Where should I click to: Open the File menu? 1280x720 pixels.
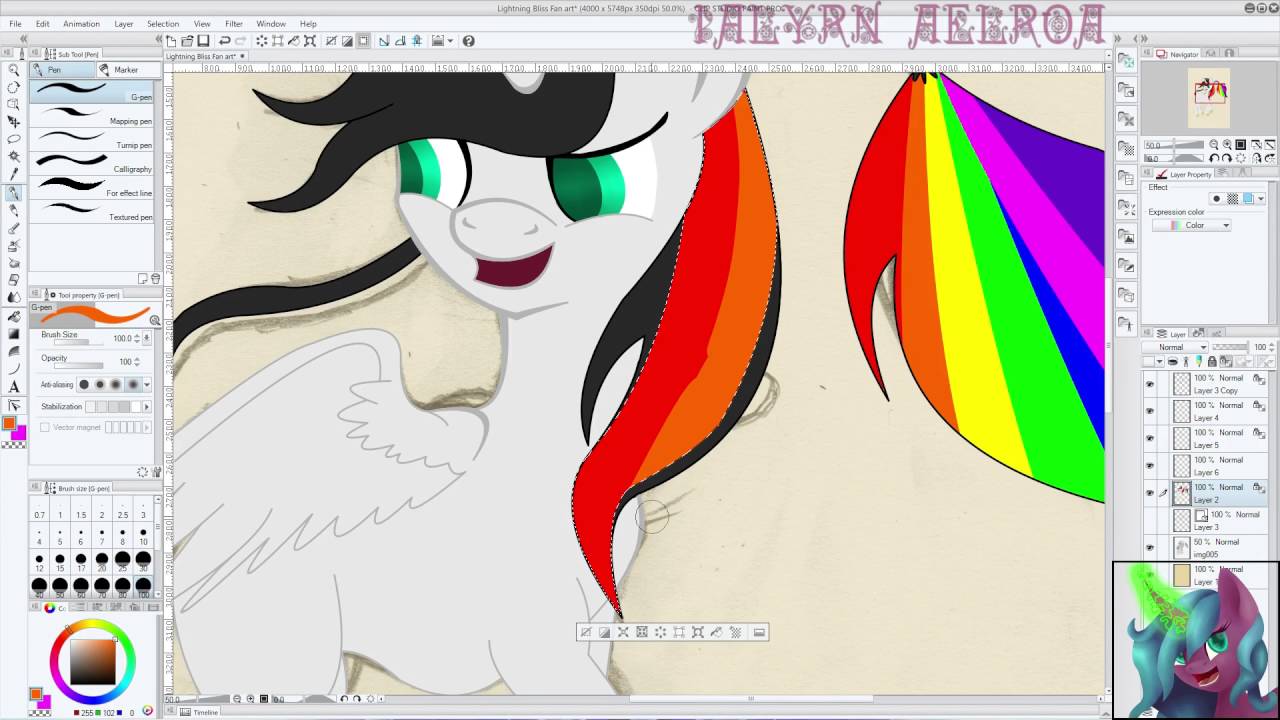pos(15,24)
